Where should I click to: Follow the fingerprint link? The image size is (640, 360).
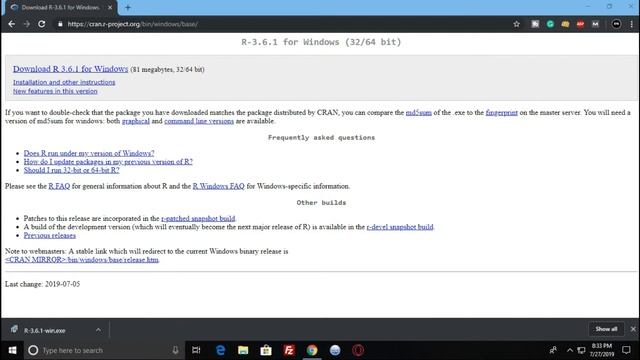coord(502,112)
